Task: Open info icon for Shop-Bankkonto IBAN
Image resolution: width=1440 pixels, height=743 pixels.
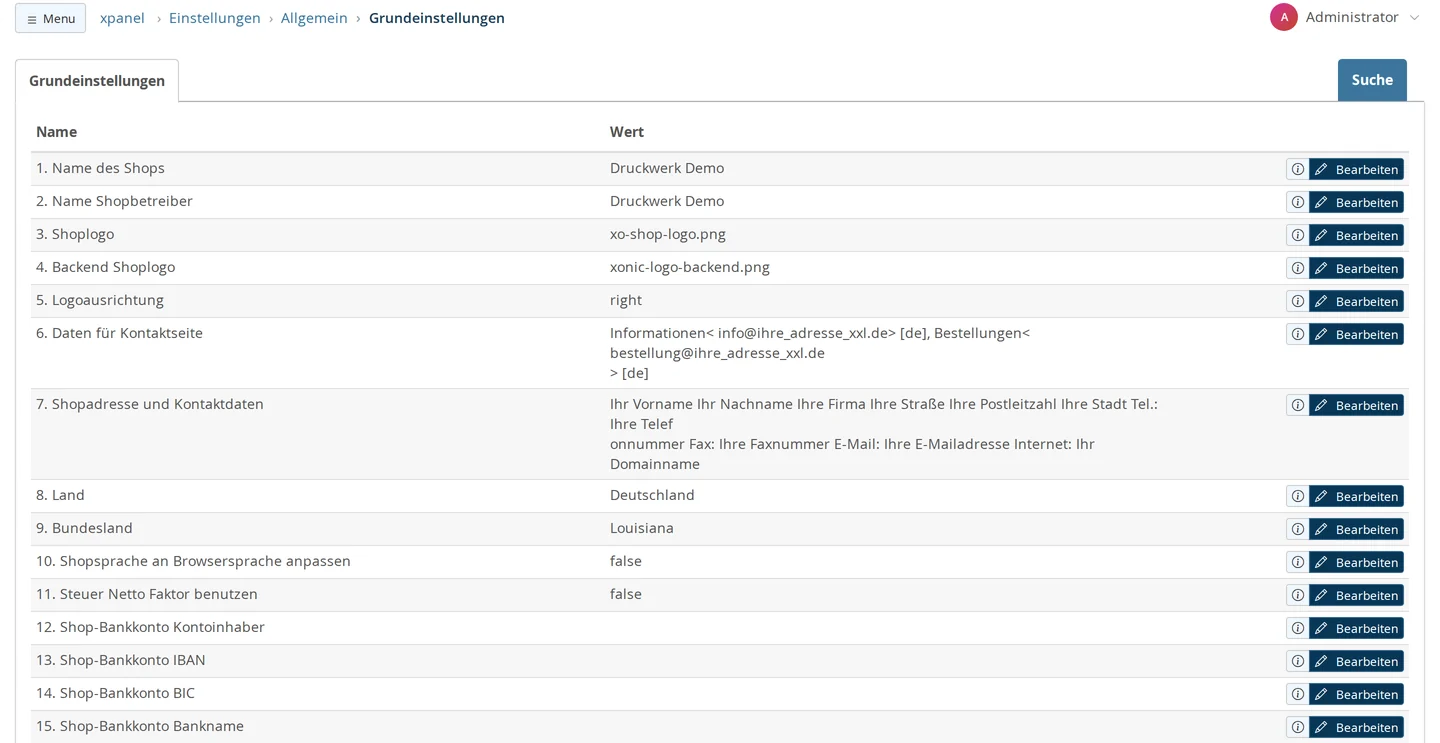Action: [x=1297, y=661]
